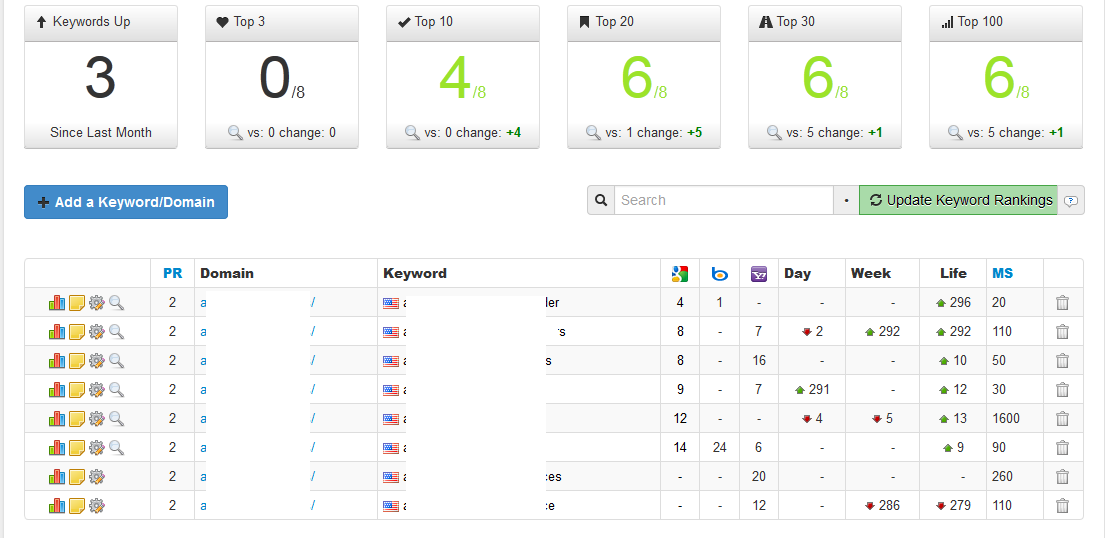Click magnifier in the Top 10 card
The image size is (1105, 538).
[x=412, y=132]
